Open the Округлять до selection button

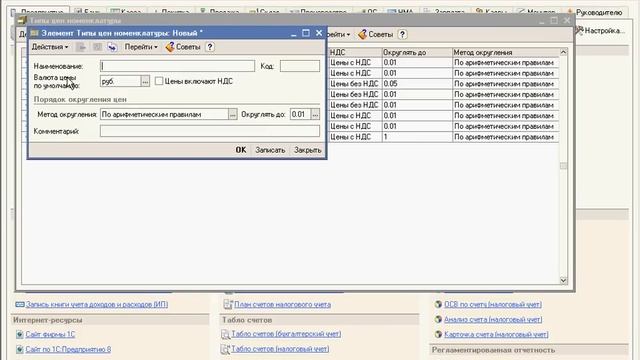[x=315, y=114]
